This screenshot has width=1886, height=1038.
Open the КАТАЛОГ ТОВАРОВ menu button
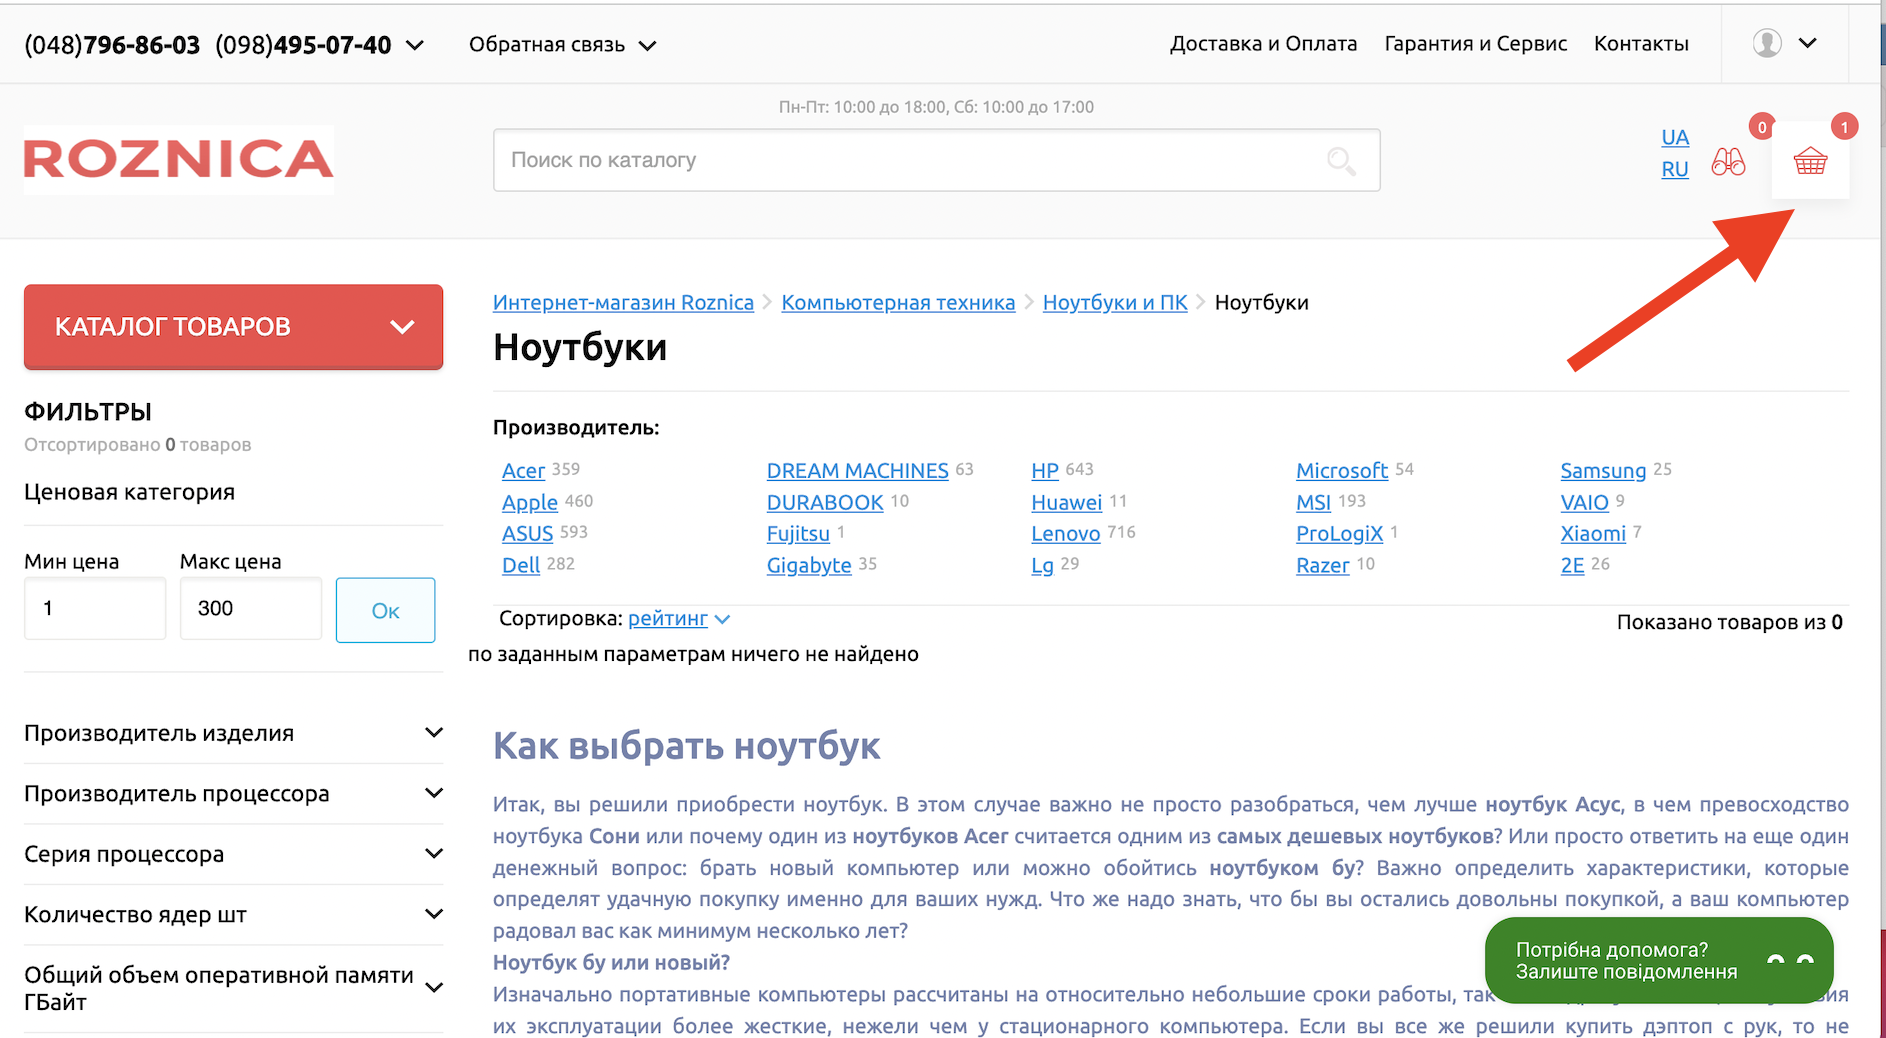click(233, 327)
